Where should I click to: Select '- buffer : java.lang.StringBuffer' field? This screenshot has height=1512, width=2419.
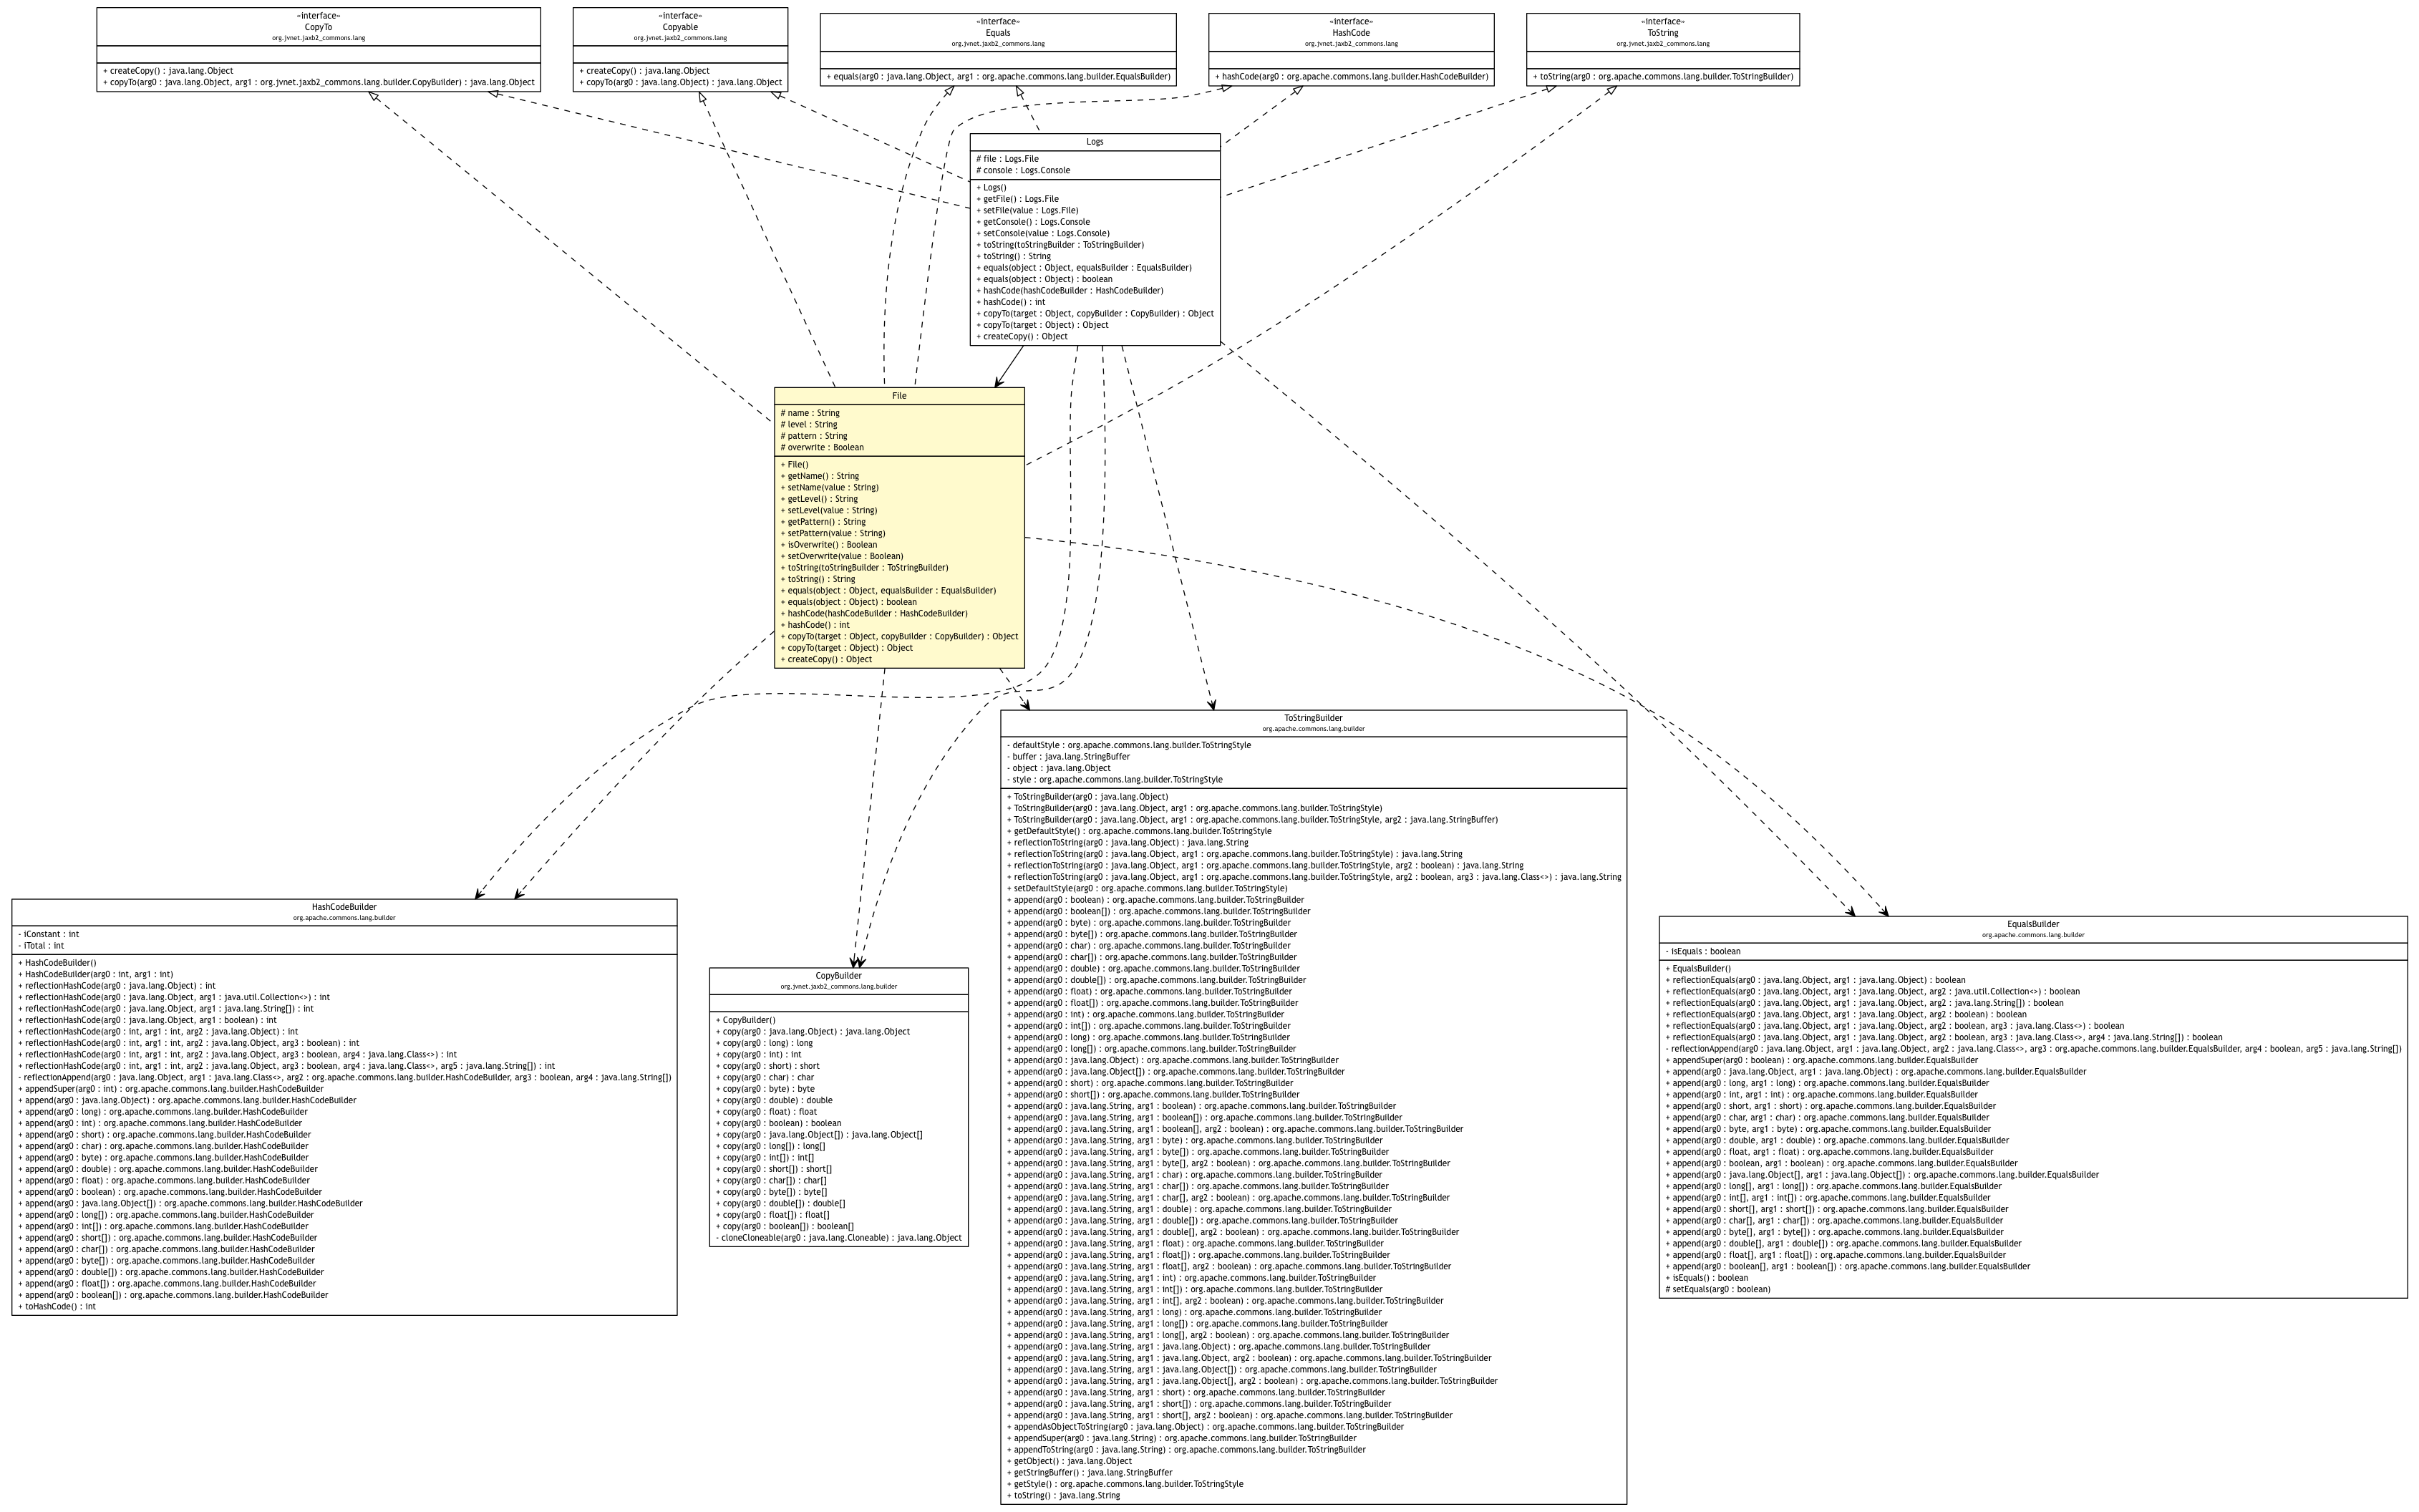[1068, 757]
